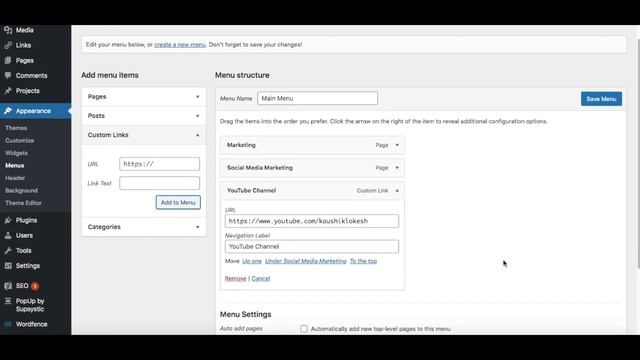Remove the YouTube Channel menu item

click(236, 279)
